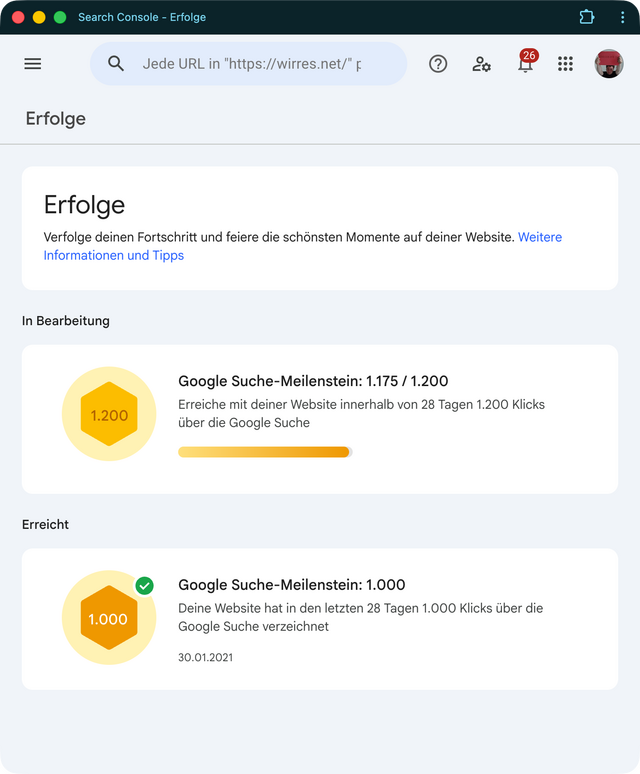This screenshot has width=640, height=774.
Task: Click the 1.175 / 1.200 milestone progress bar
Action: (265, 452)
